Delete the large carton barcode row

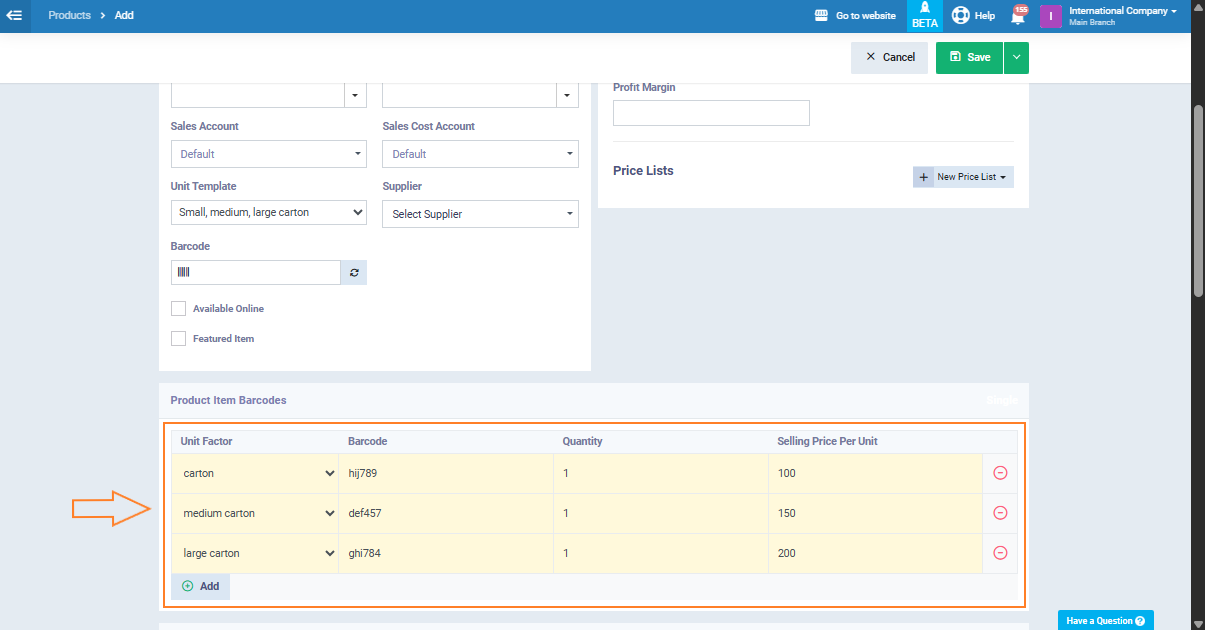[1000, 553]
